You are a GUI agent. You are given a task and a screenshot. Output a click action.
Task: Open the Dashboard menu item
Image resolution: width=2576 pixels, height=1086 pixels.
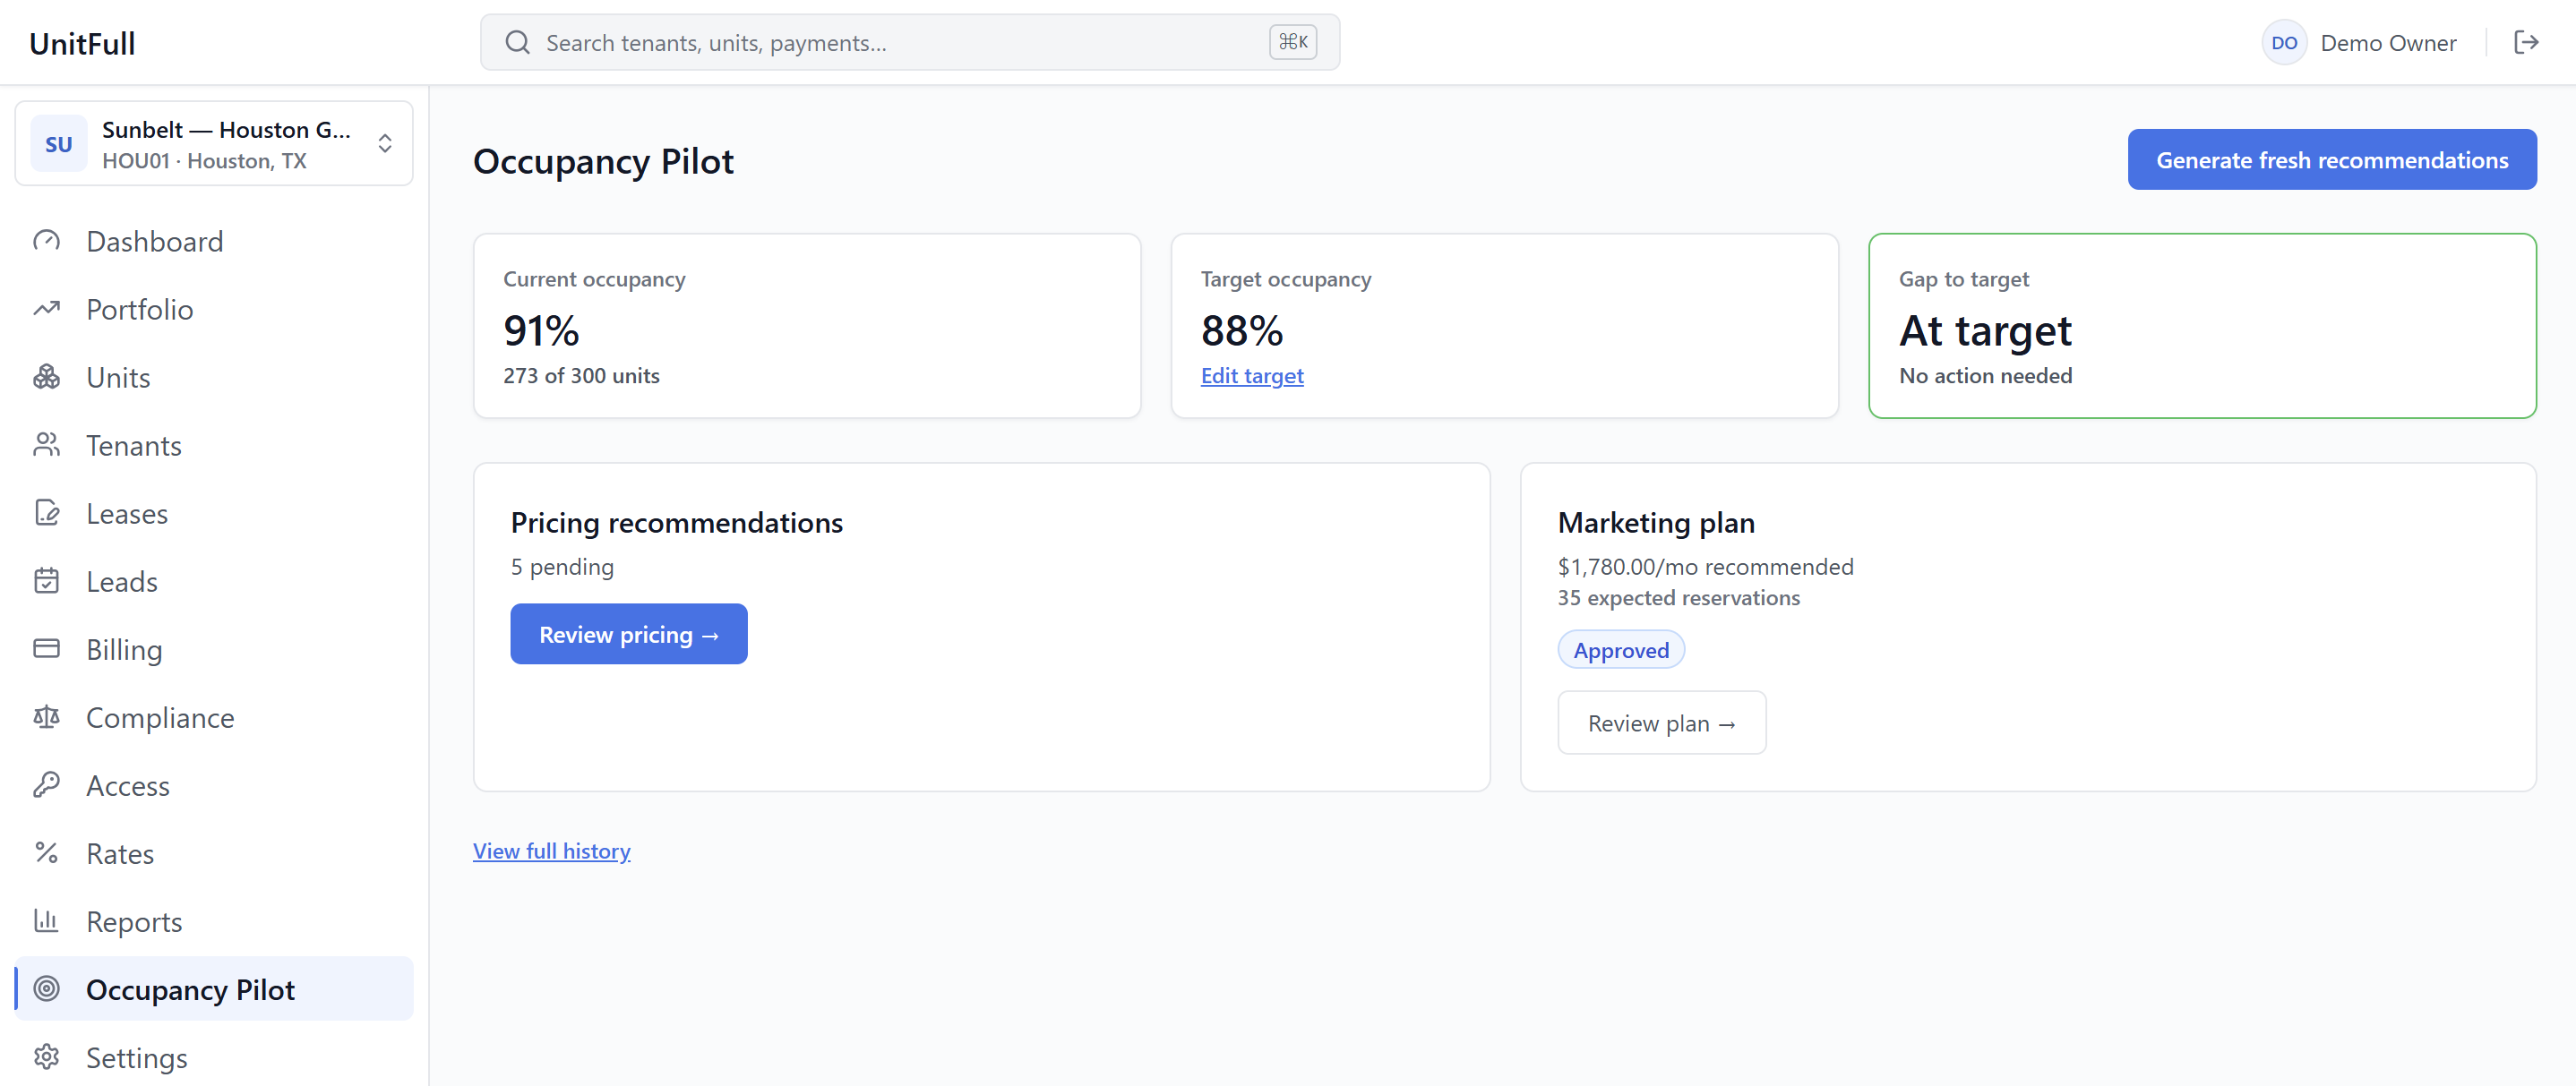(x=214, y=241)
